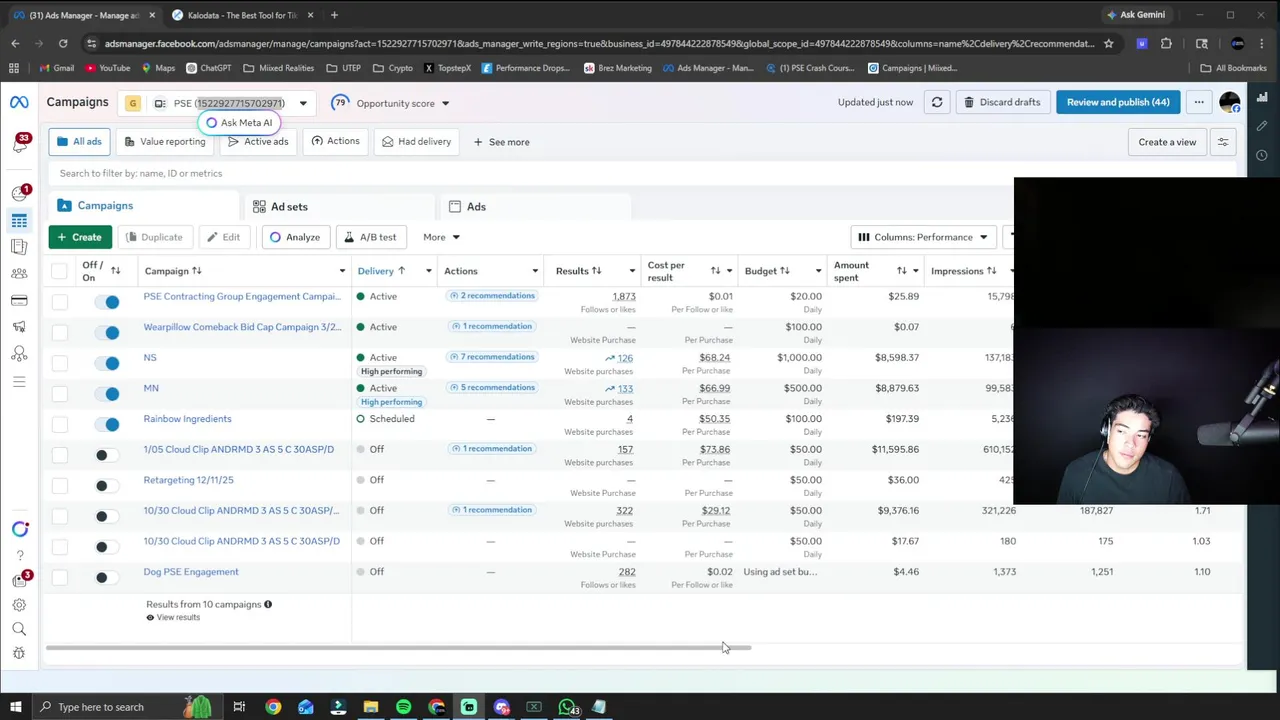Turn off the PSE Contracting Group campaign toggle
The width and height of the screenshot is (1280, 720).
(107, 301)
